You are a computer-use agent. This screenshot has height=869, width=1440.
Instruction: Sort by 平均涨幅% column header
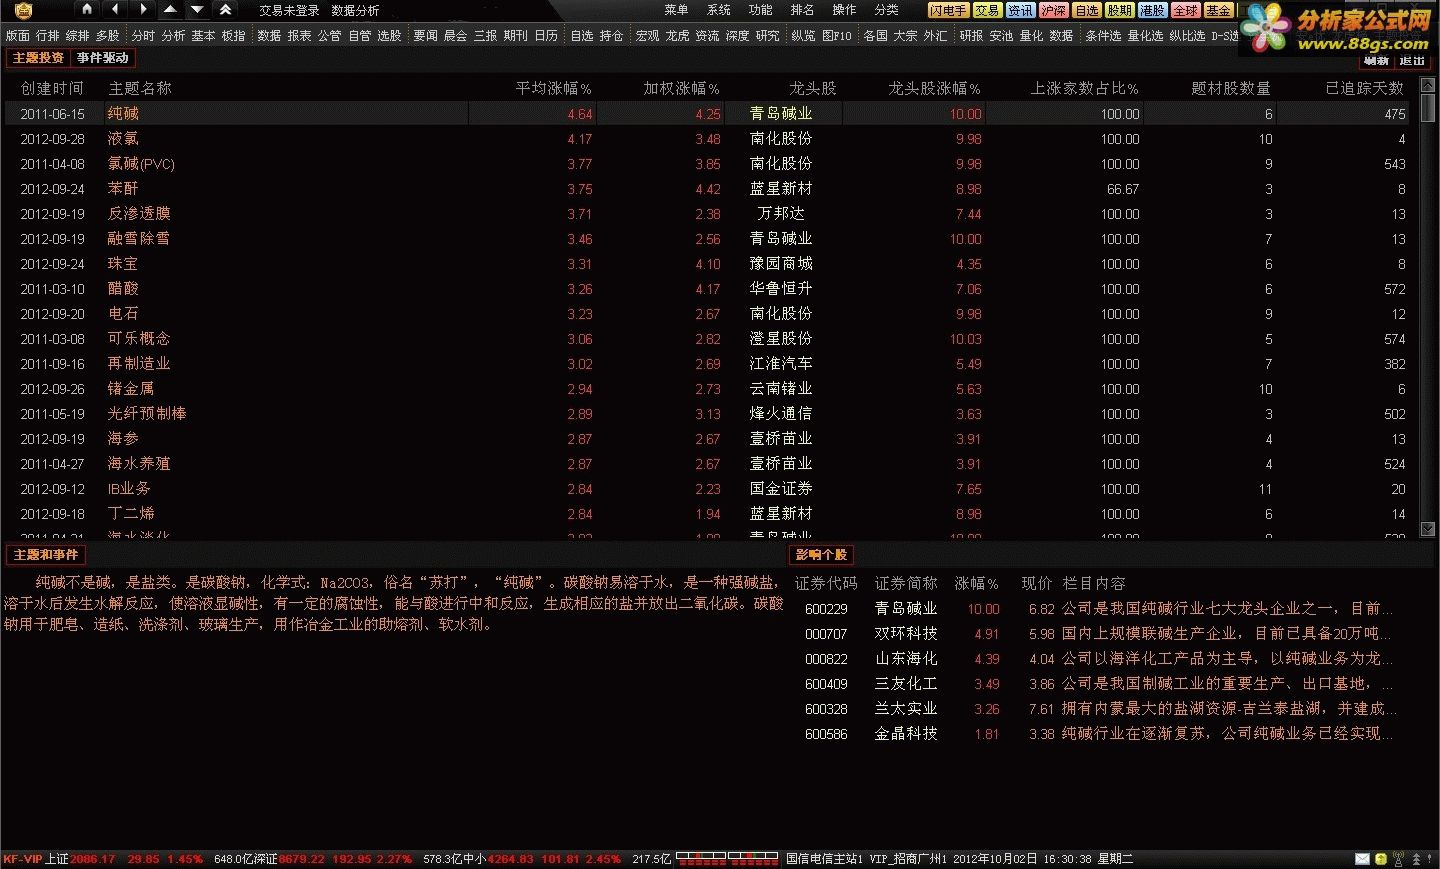(553, 88)
